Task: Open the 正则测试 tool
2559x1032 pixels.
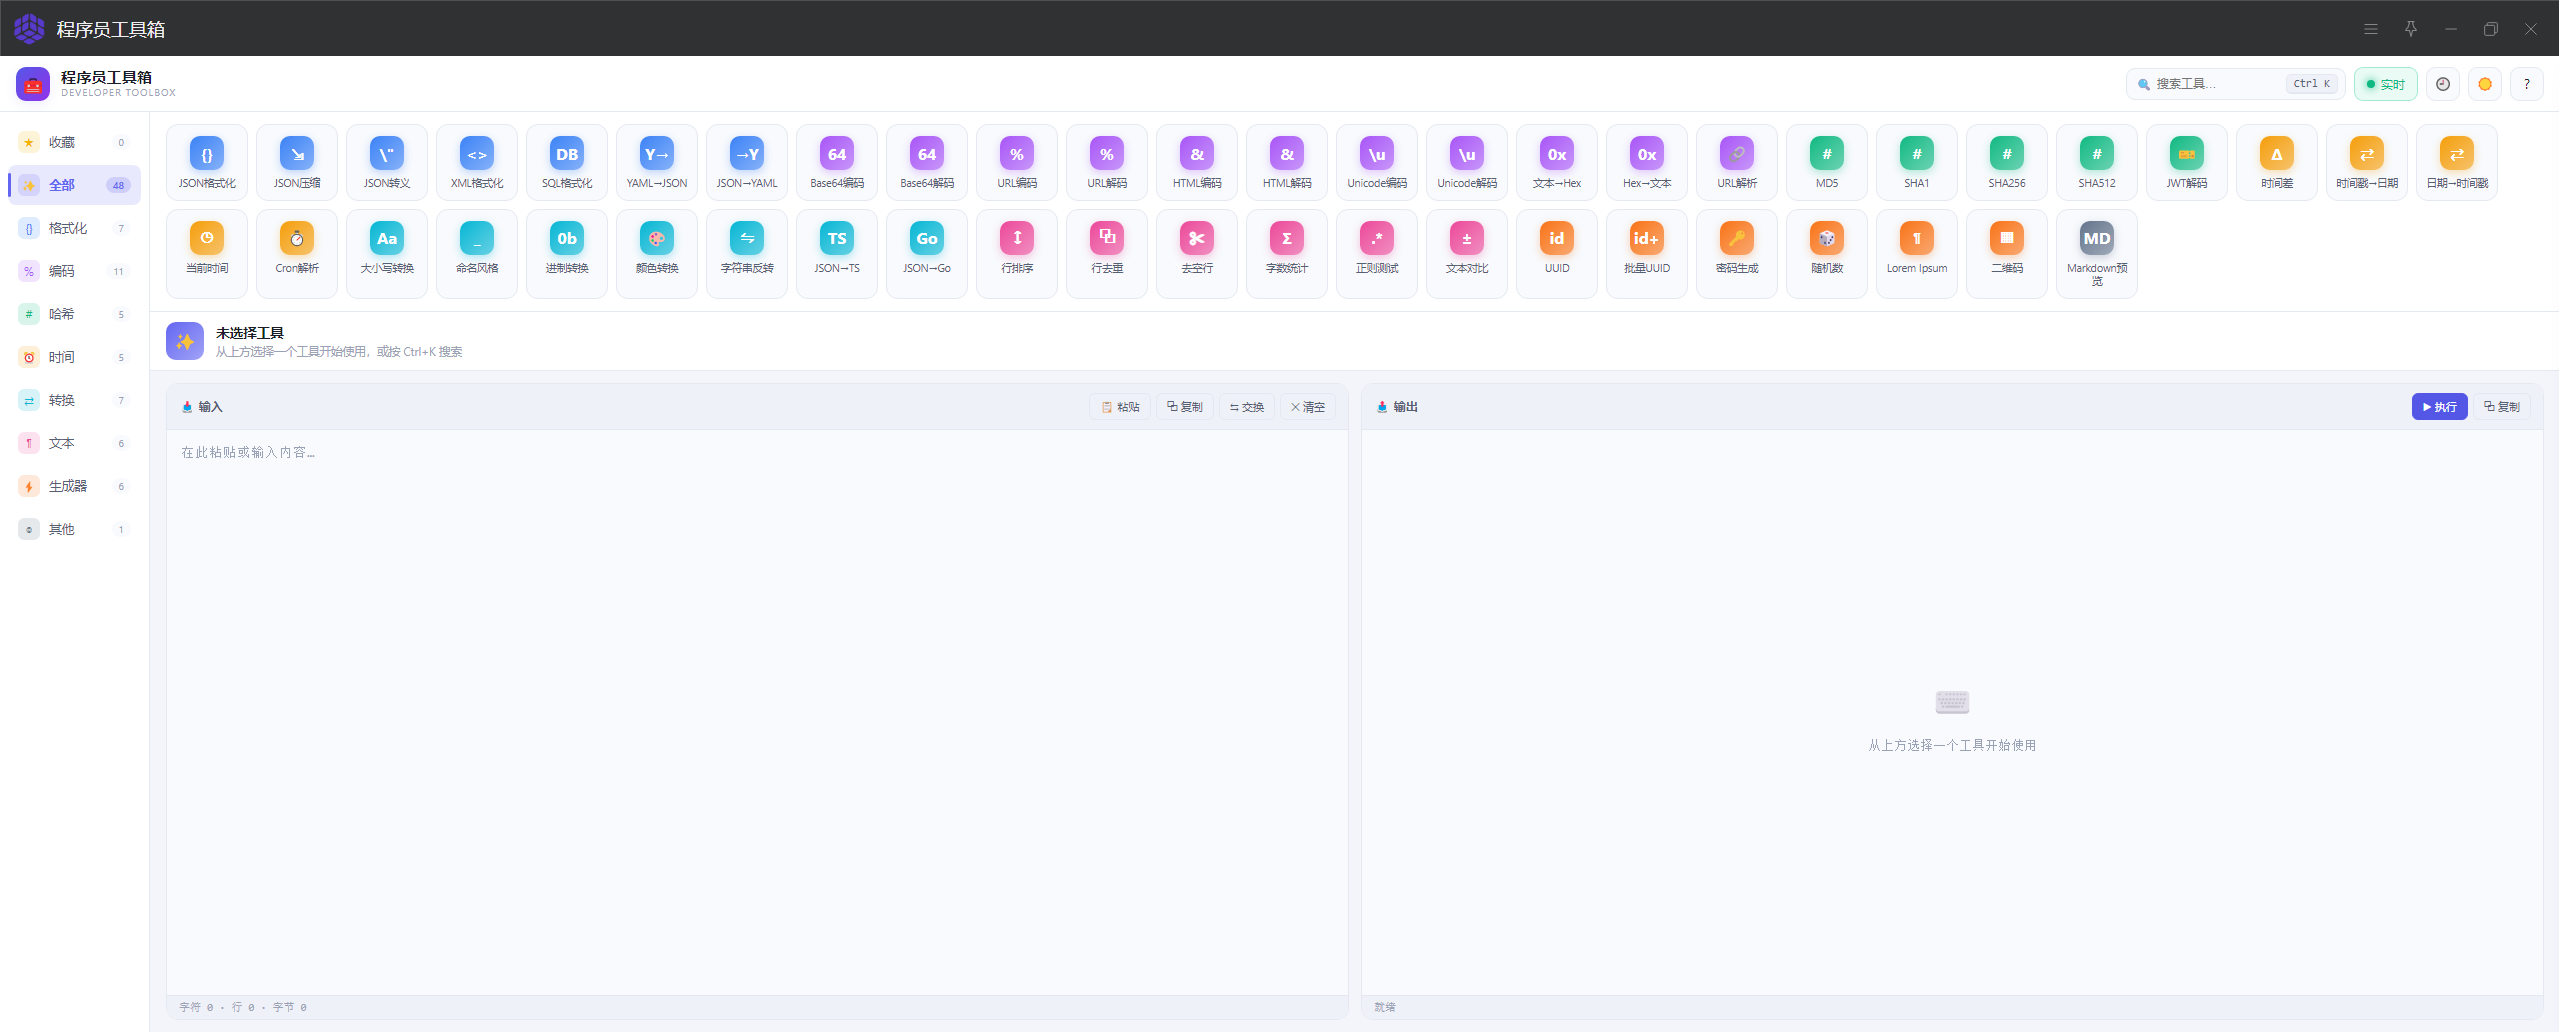Action: (x=1377, y=253)
